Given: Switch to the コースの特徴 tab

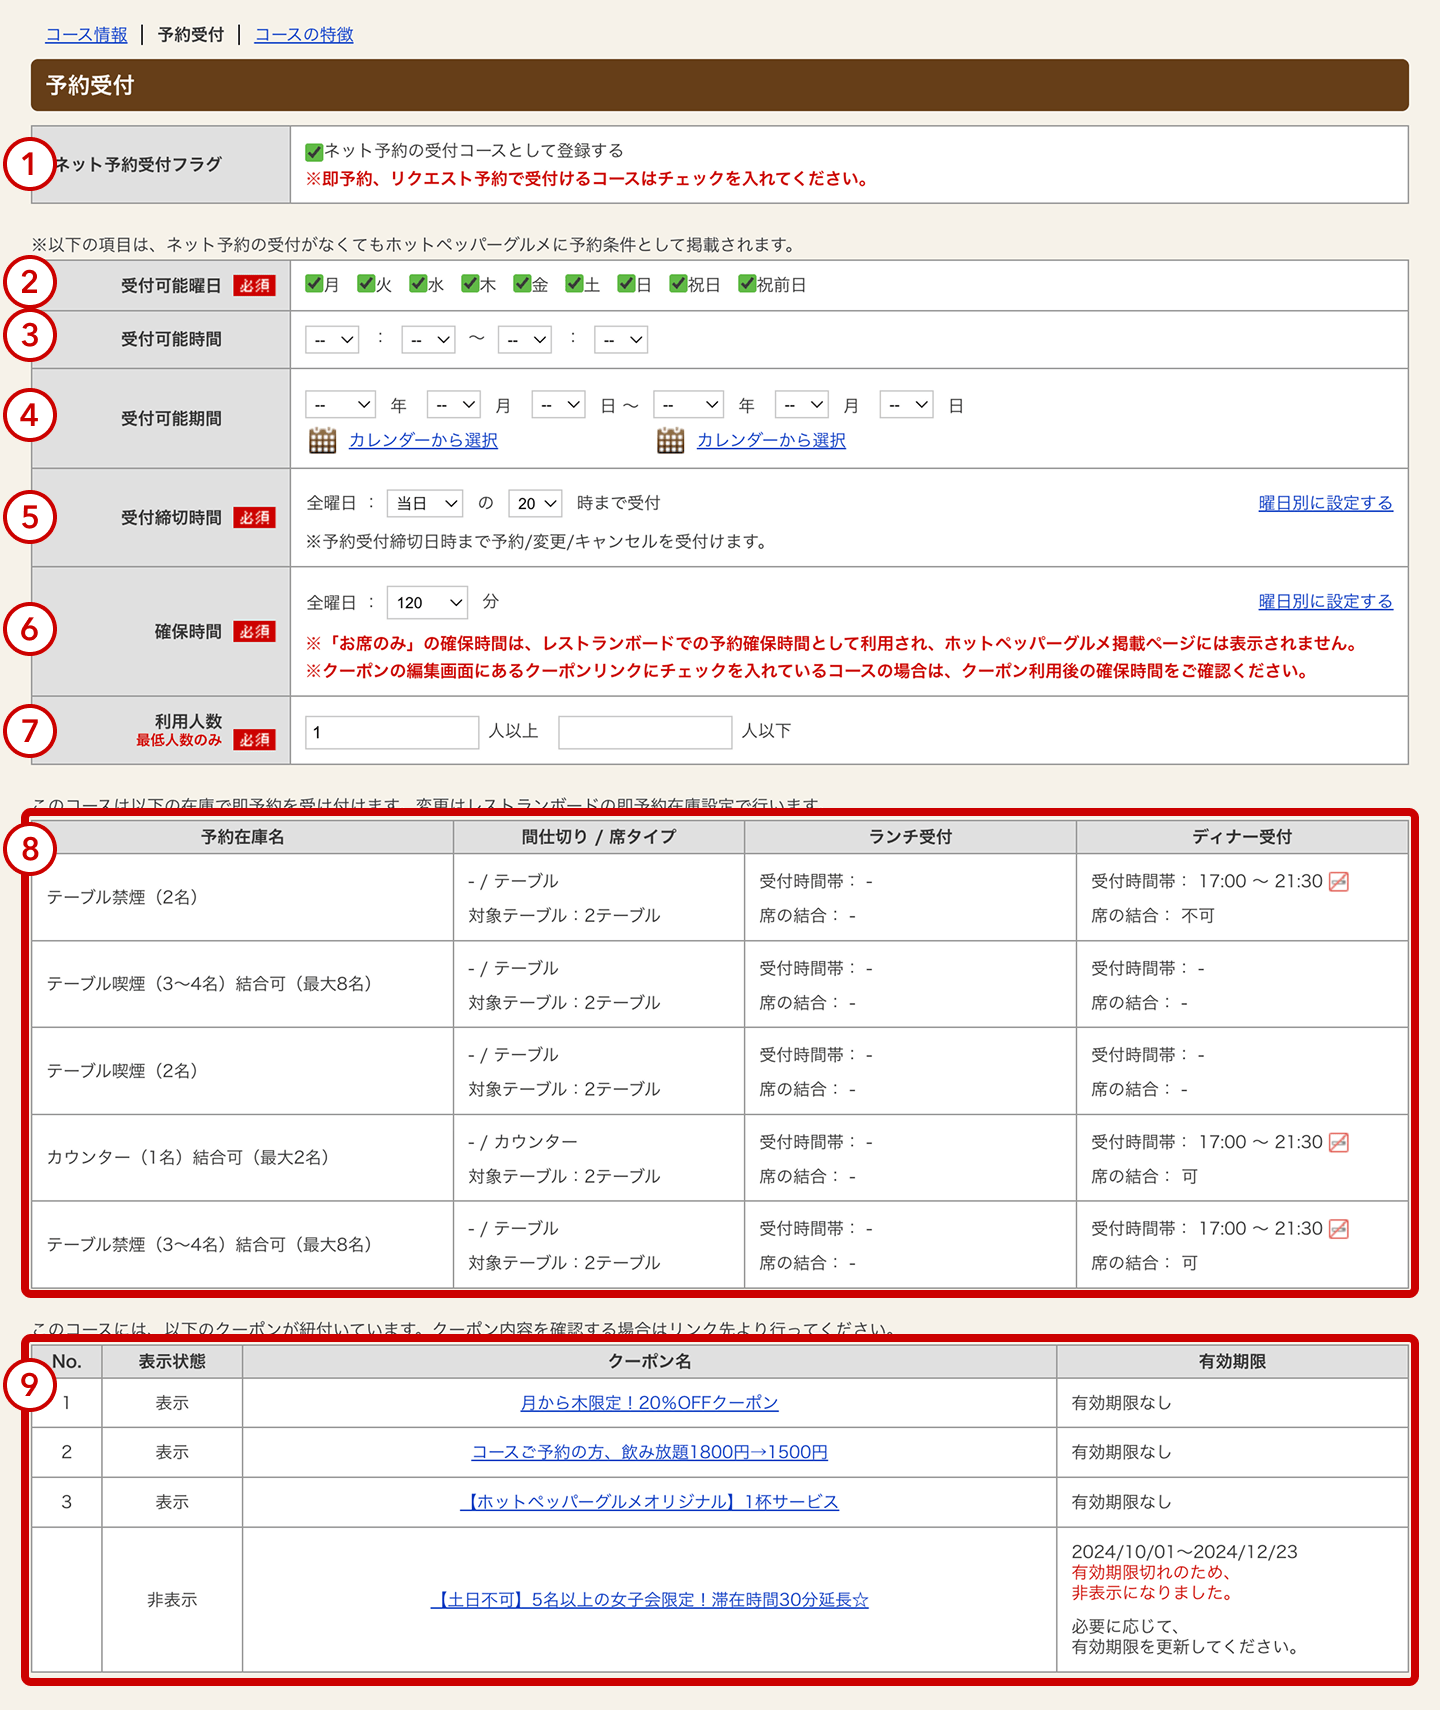Looking at the screenshot, I should [304, 35].
